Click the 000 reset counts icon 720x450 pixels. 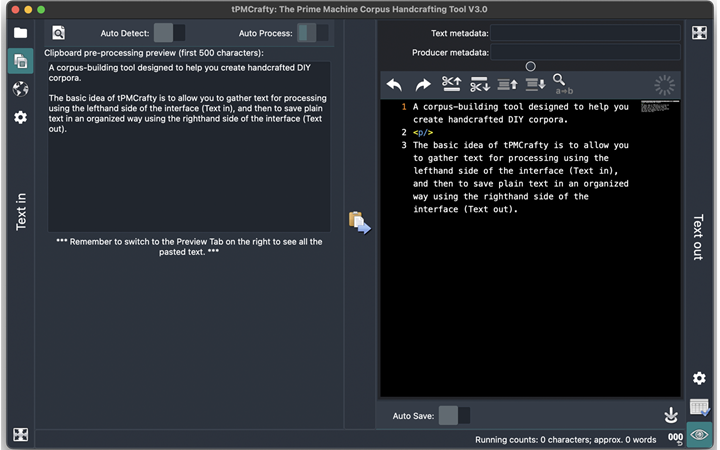tap(675, 439)
